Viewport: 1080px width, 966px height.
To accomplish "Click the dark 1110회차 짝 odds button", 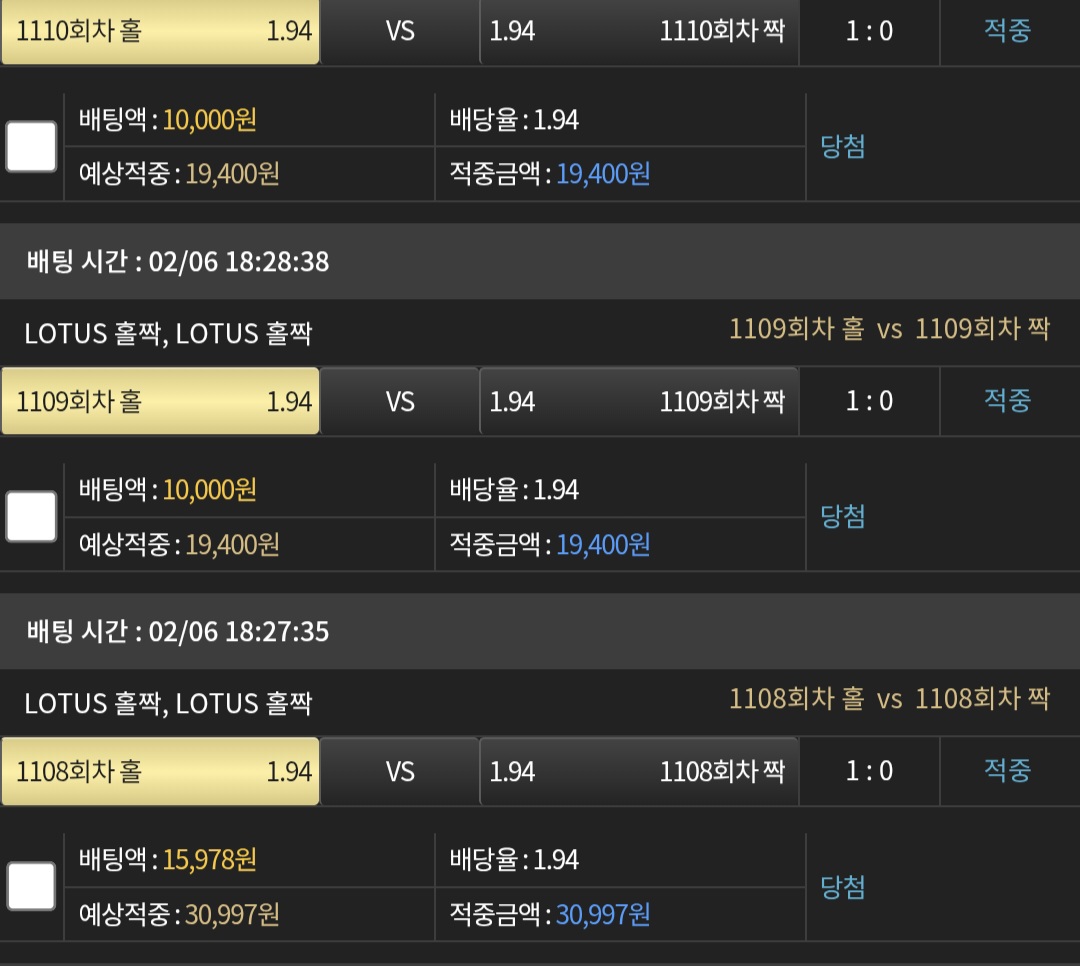I will [638, 31].
